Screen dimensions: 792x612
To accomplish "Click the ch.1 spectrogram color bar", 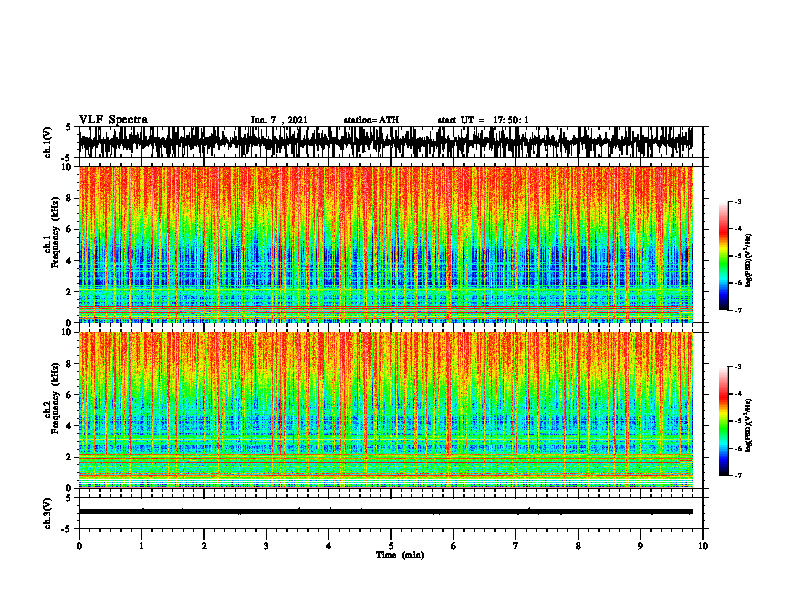I will pyautogui.click(x=723, y=256).
